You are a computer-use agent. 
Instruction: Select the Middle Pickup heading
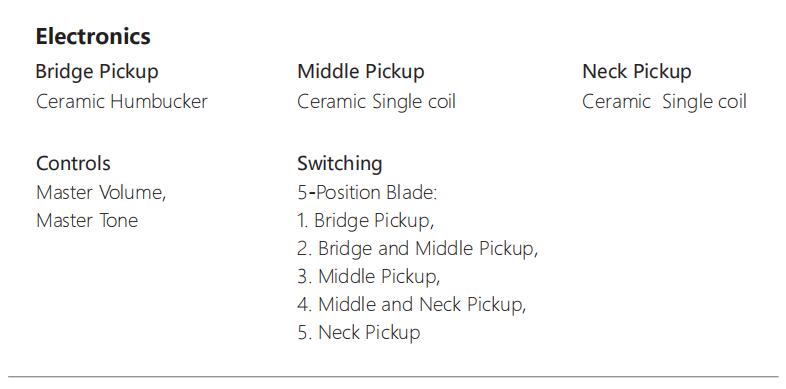click(x=361, y=72)
